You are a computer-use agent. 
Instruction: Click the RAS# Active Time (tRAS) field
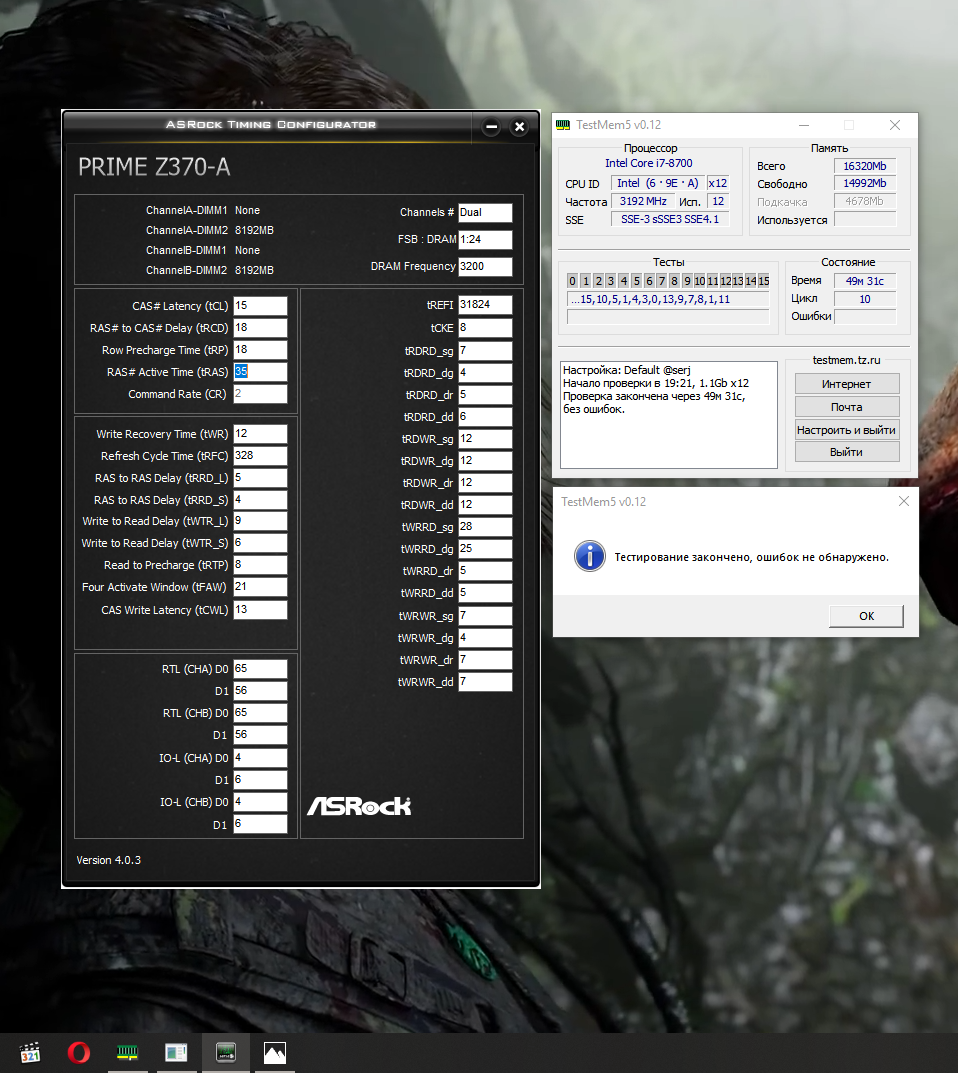coord(260,372)
